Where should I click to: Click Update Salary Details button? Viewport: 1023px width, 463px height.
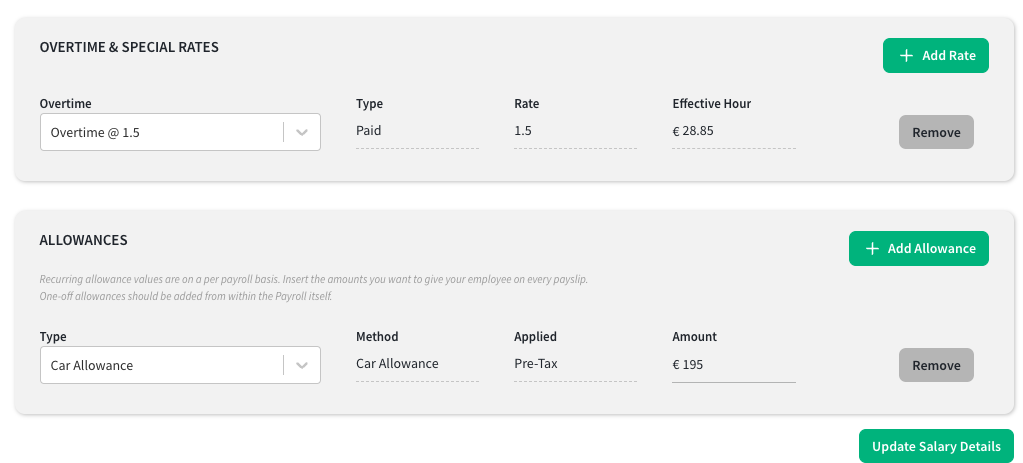(x=936, y=446)
